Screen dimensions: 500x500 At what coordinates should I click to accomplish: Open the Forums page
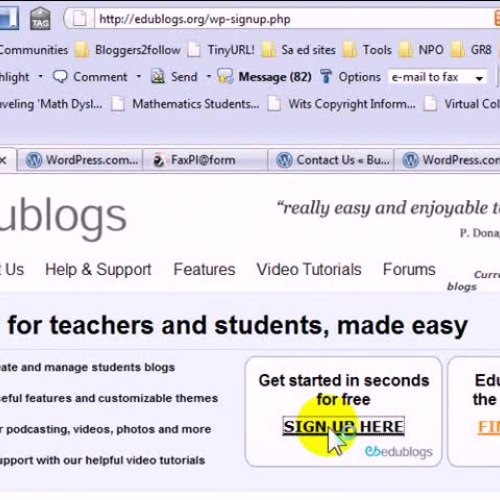(409, 269)
